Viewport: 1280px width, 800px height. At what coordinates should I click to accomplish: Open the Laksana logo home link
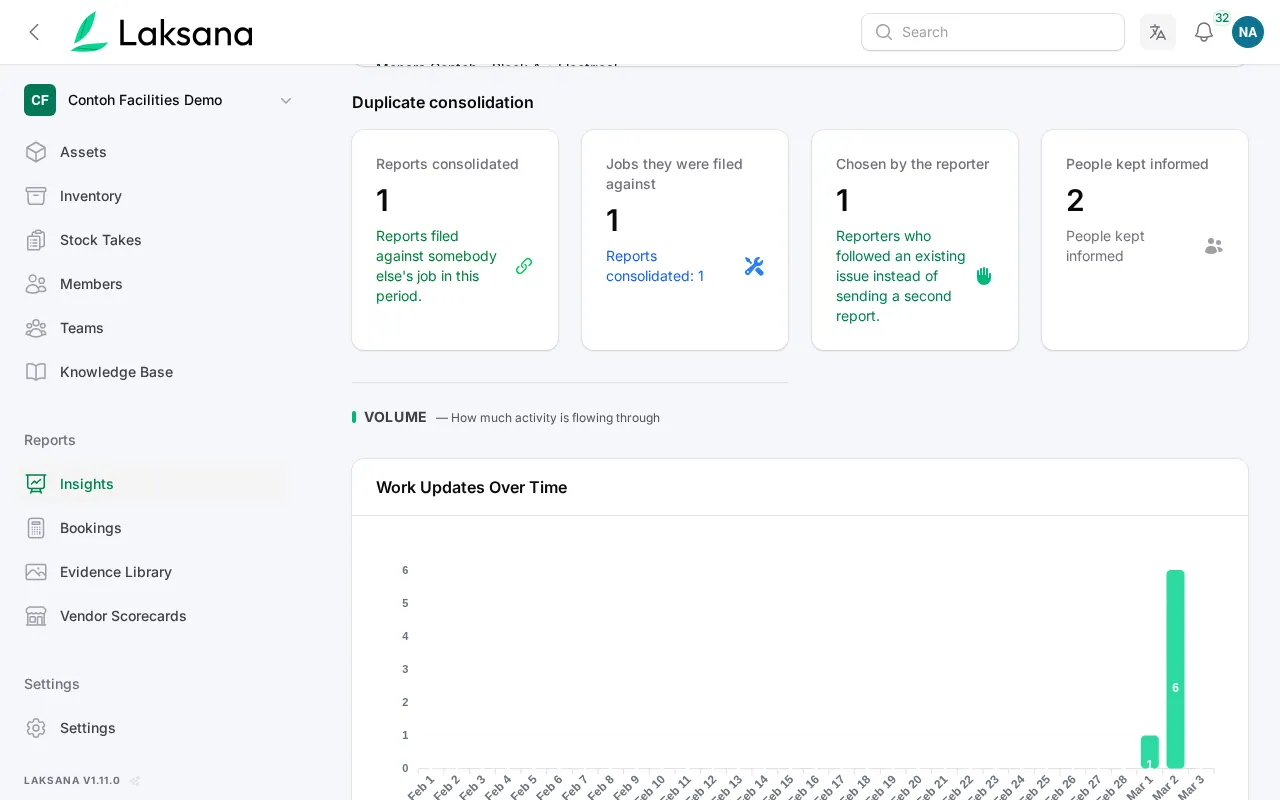click(x=161, y=32)
